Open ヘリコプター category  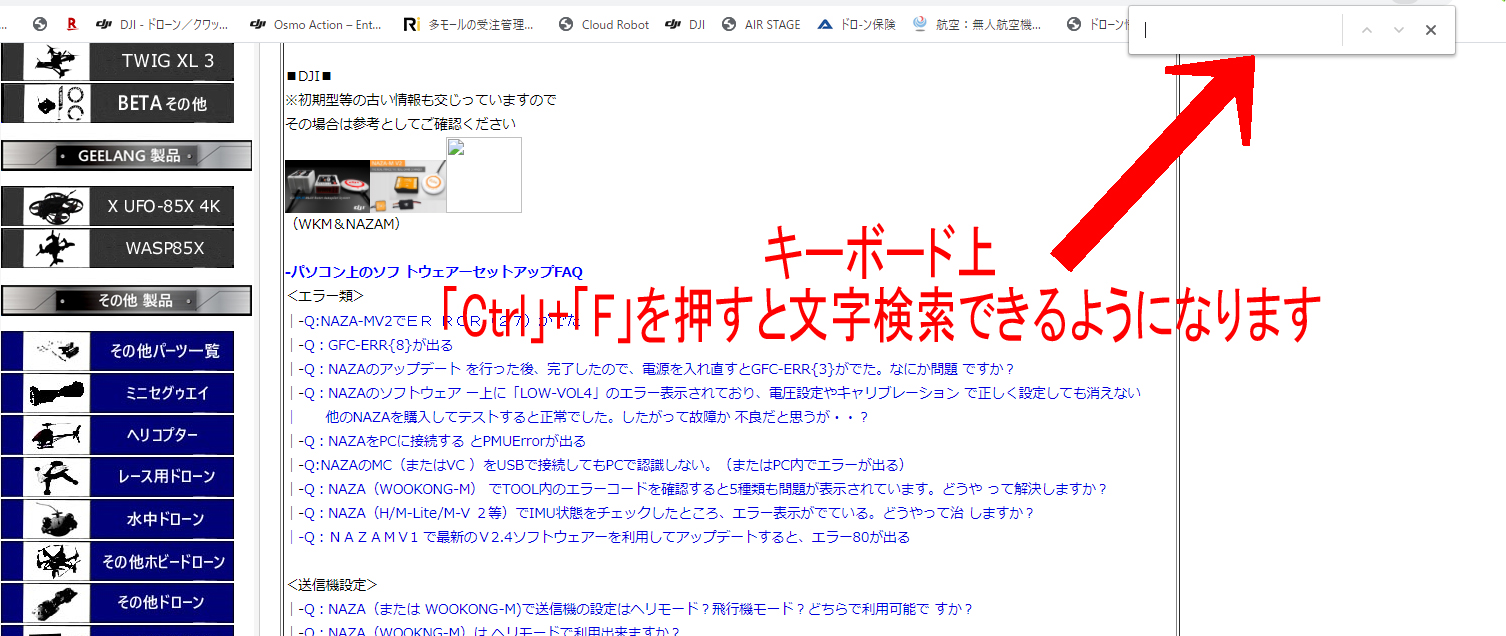pyautogui.click(x=117, y=435)
